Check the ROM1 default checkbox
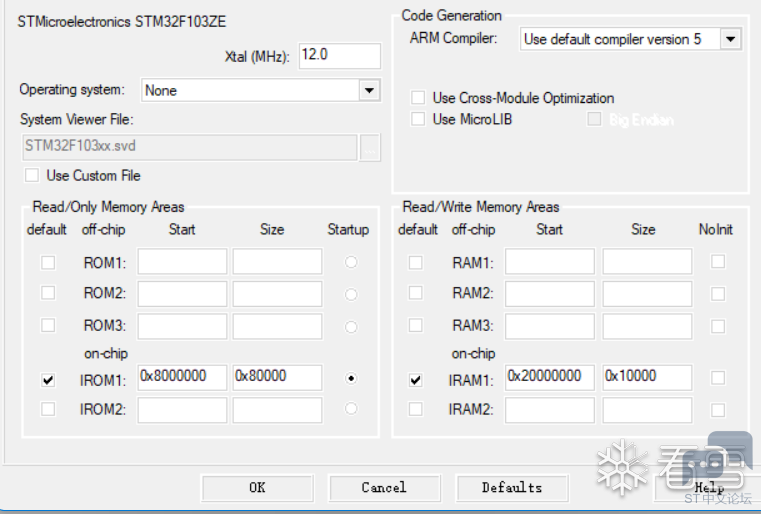The height and width of the screenshot is (514, 761). coord(48,263)
